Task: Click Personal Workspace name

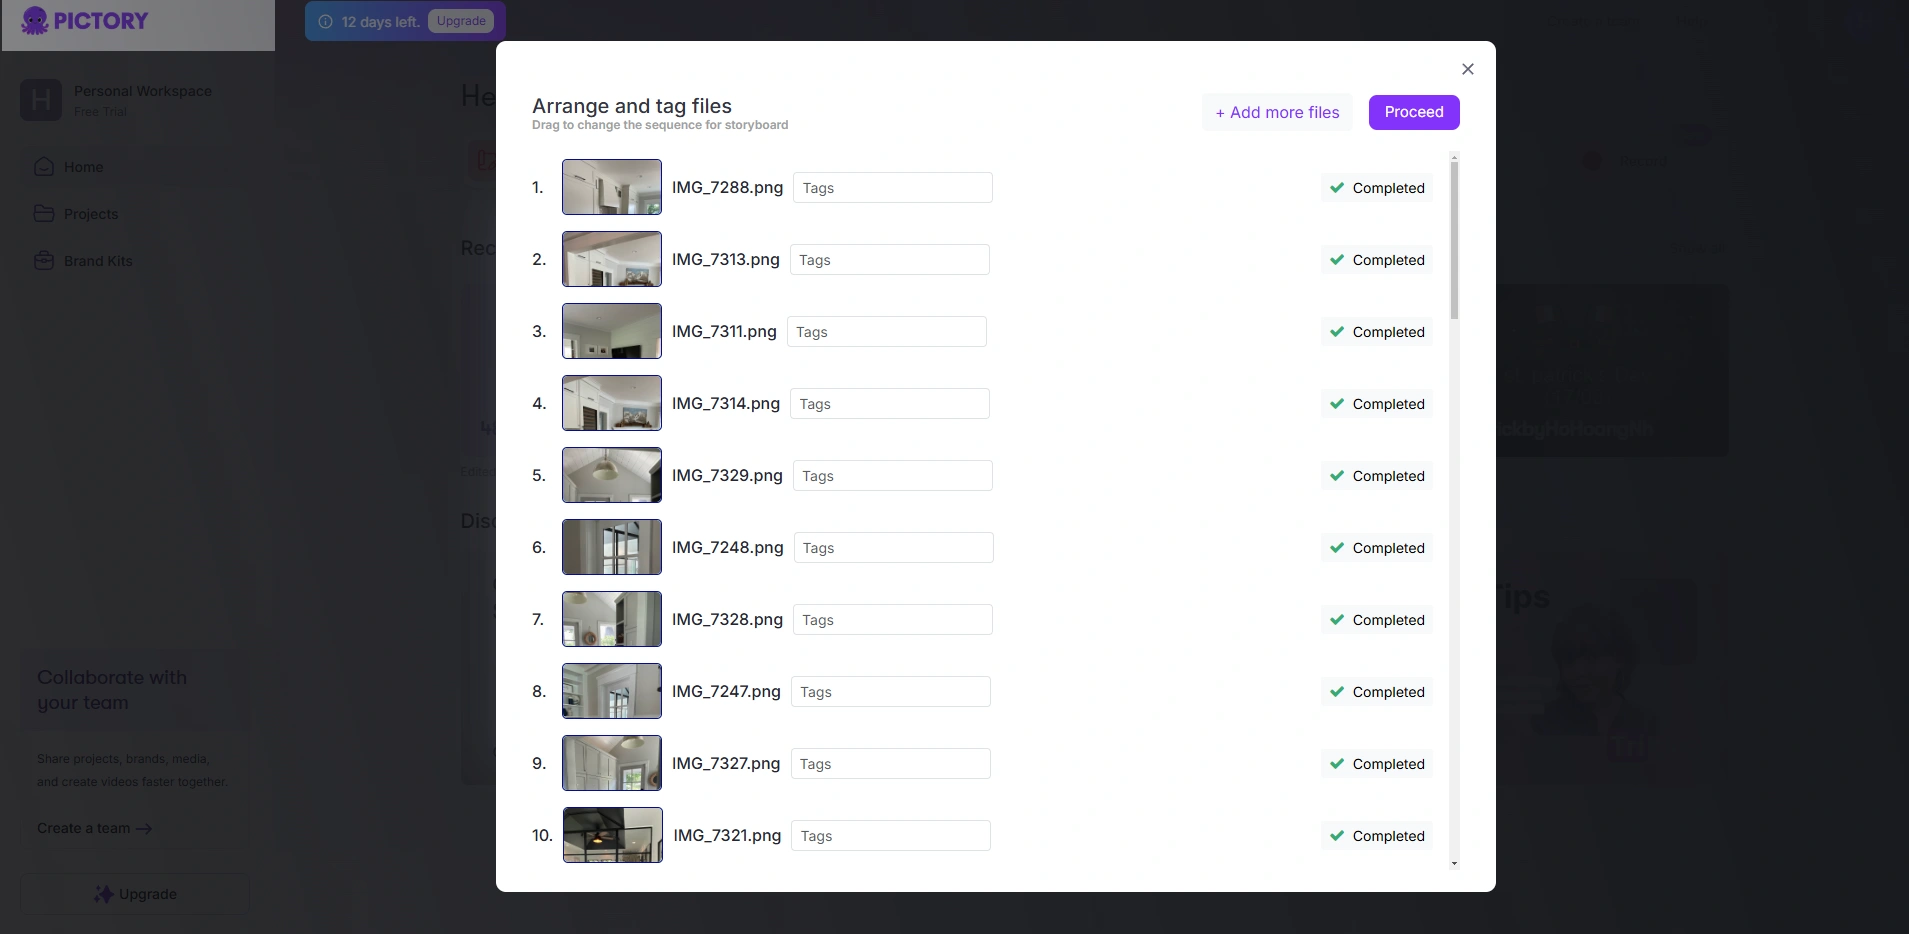Action: pos(143,91)
